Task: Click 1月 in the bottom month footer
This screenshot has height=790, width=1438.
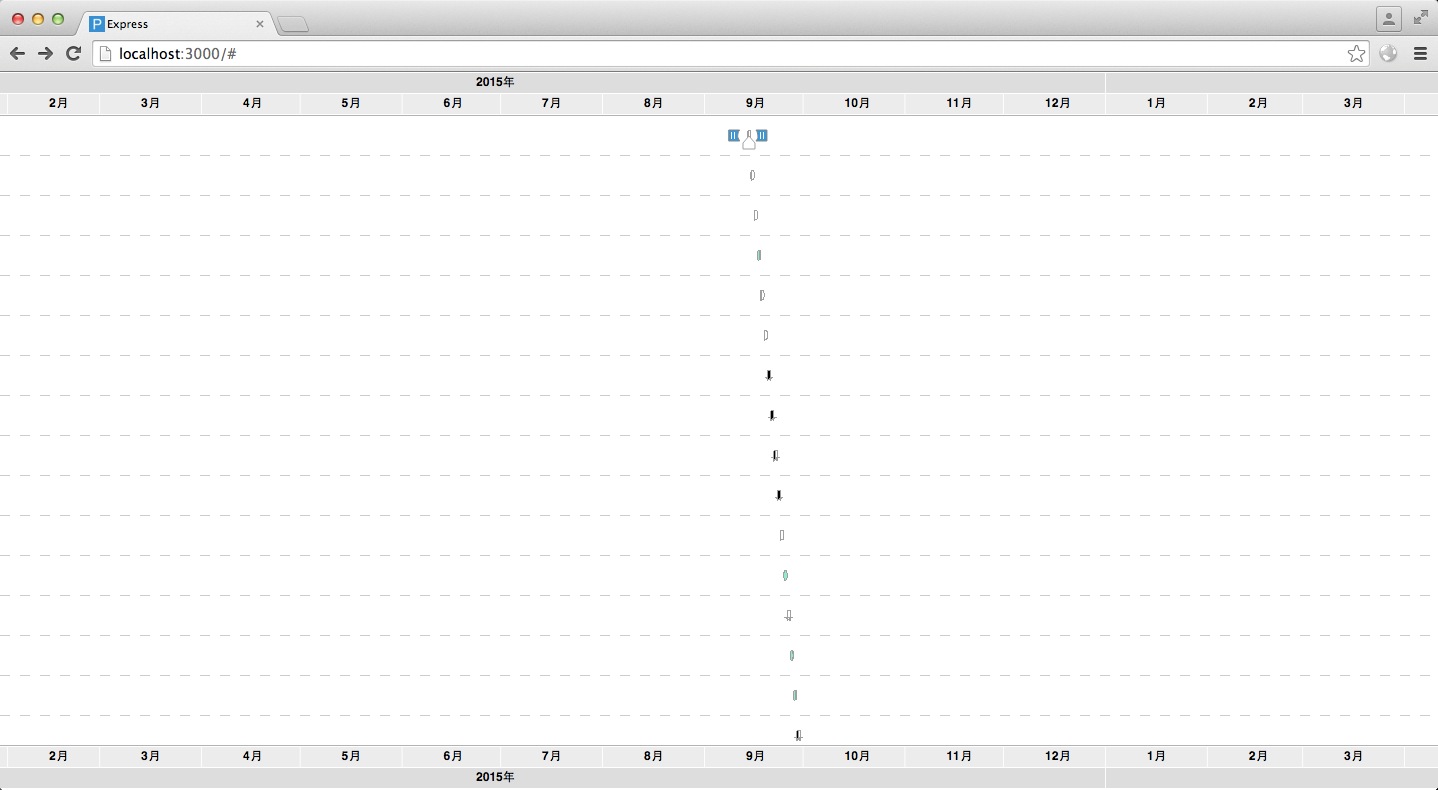Action: (x=1156, y=756)
